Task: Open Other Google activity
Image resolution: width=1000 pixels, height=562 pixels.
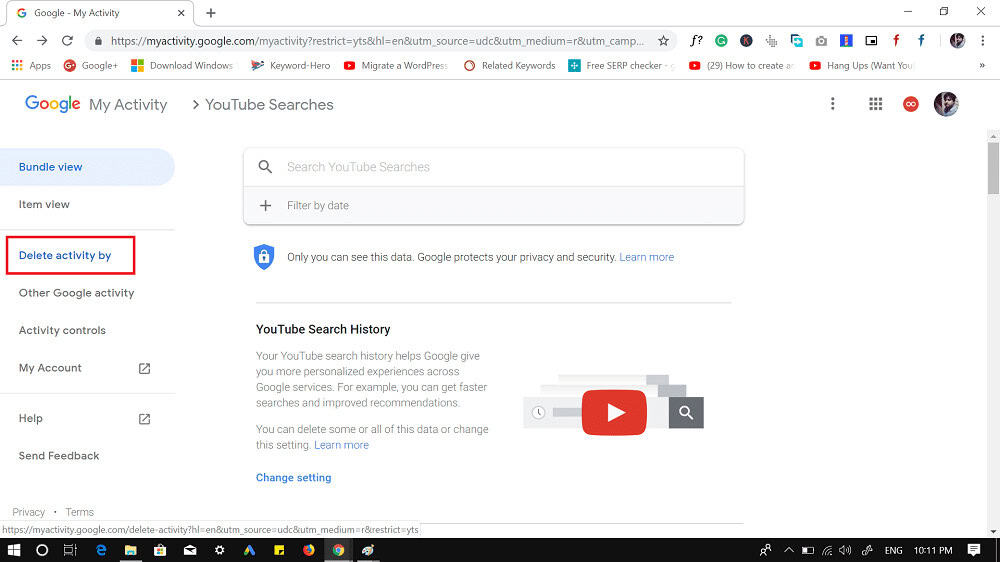Action: click(77, 293)
